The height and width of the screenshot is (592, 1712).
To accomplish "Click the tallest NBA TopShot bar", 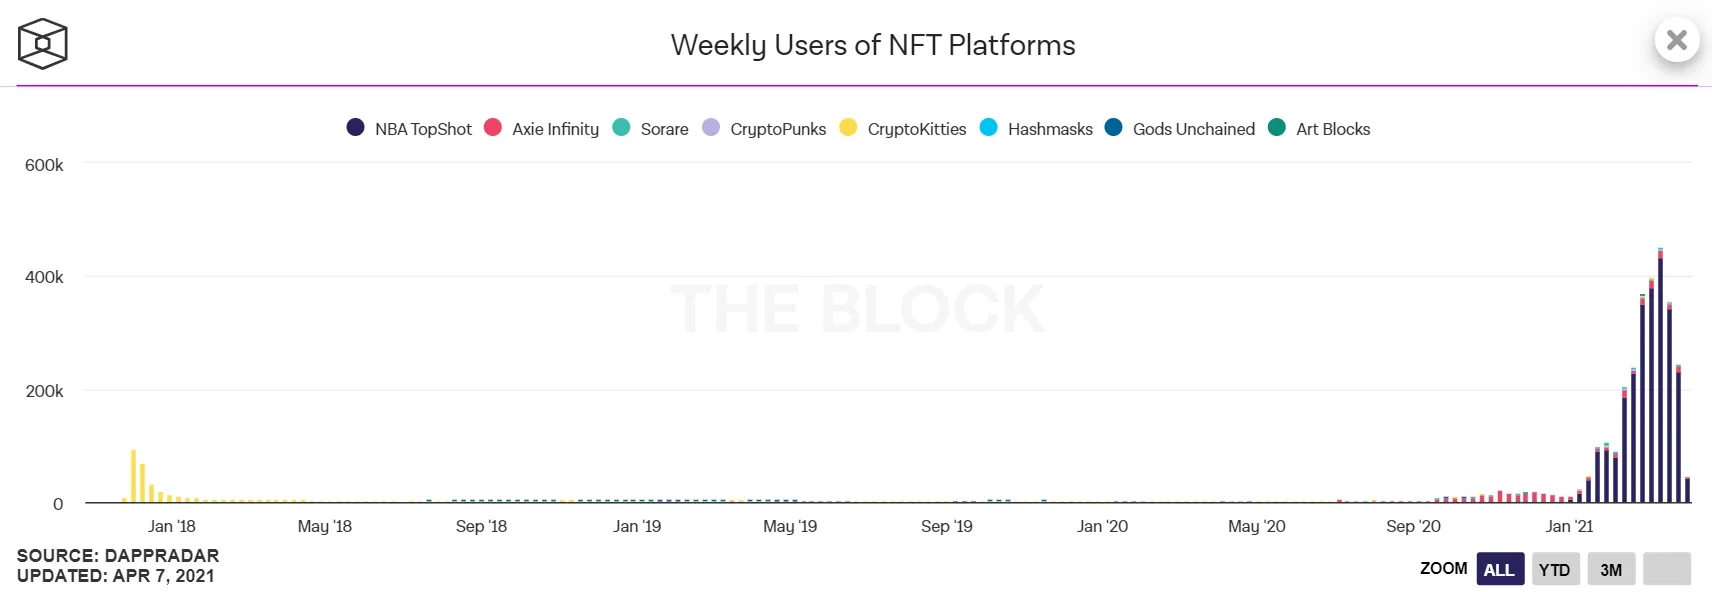I will (x=1660, y=380).
